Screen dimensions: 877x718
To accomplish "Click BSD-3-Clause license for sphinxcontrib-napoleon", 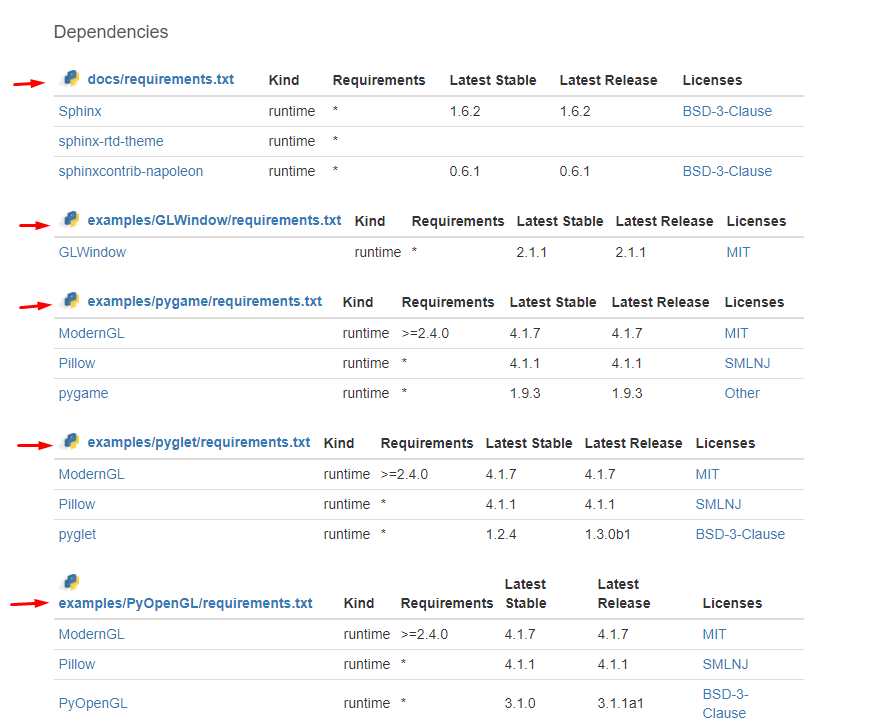I will [727, 171].
